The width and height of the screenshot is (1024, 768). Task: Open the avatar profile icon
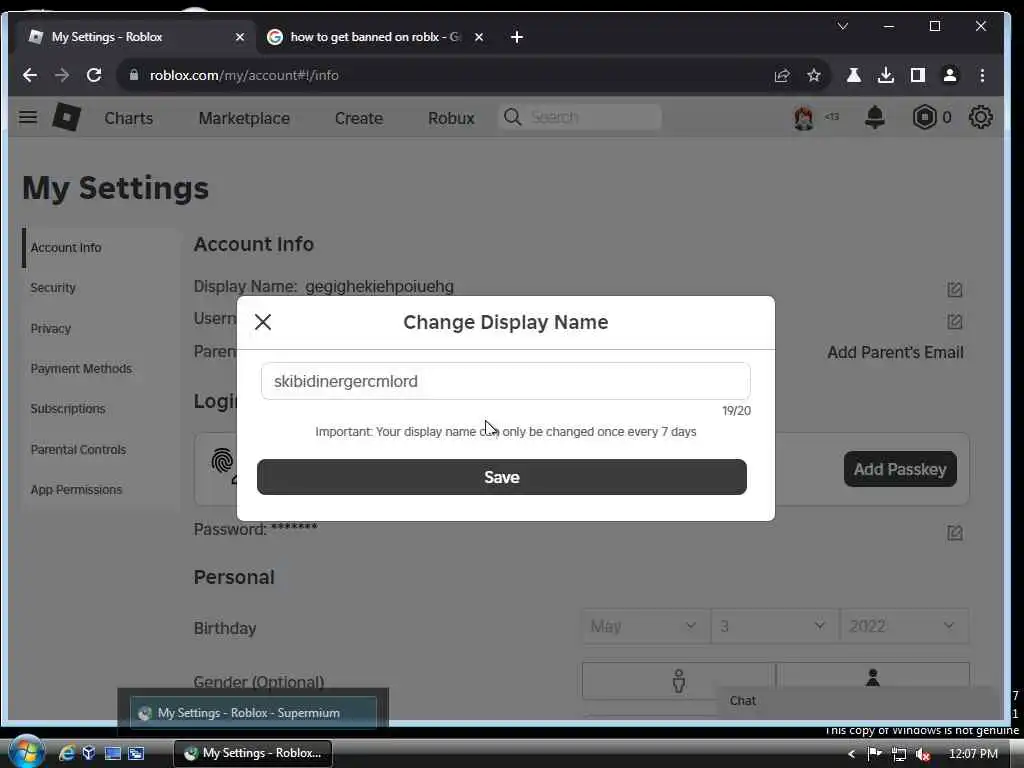point(803,118)
